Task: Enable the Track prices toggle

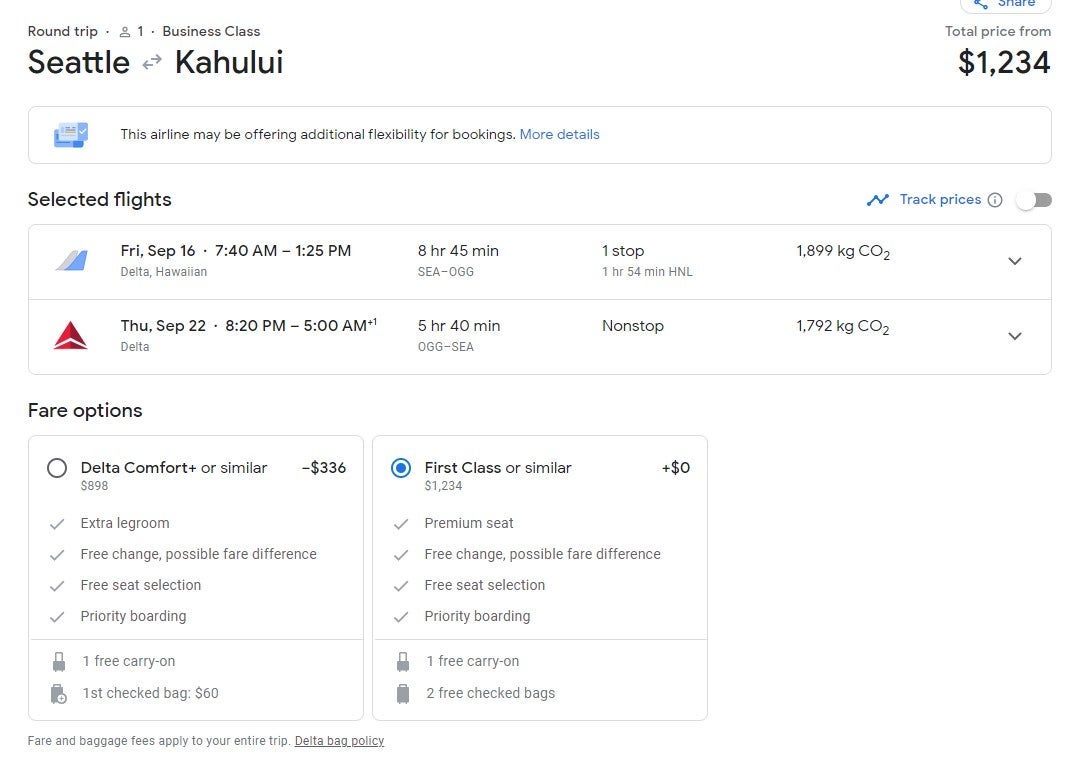Action: [1034, 200]
